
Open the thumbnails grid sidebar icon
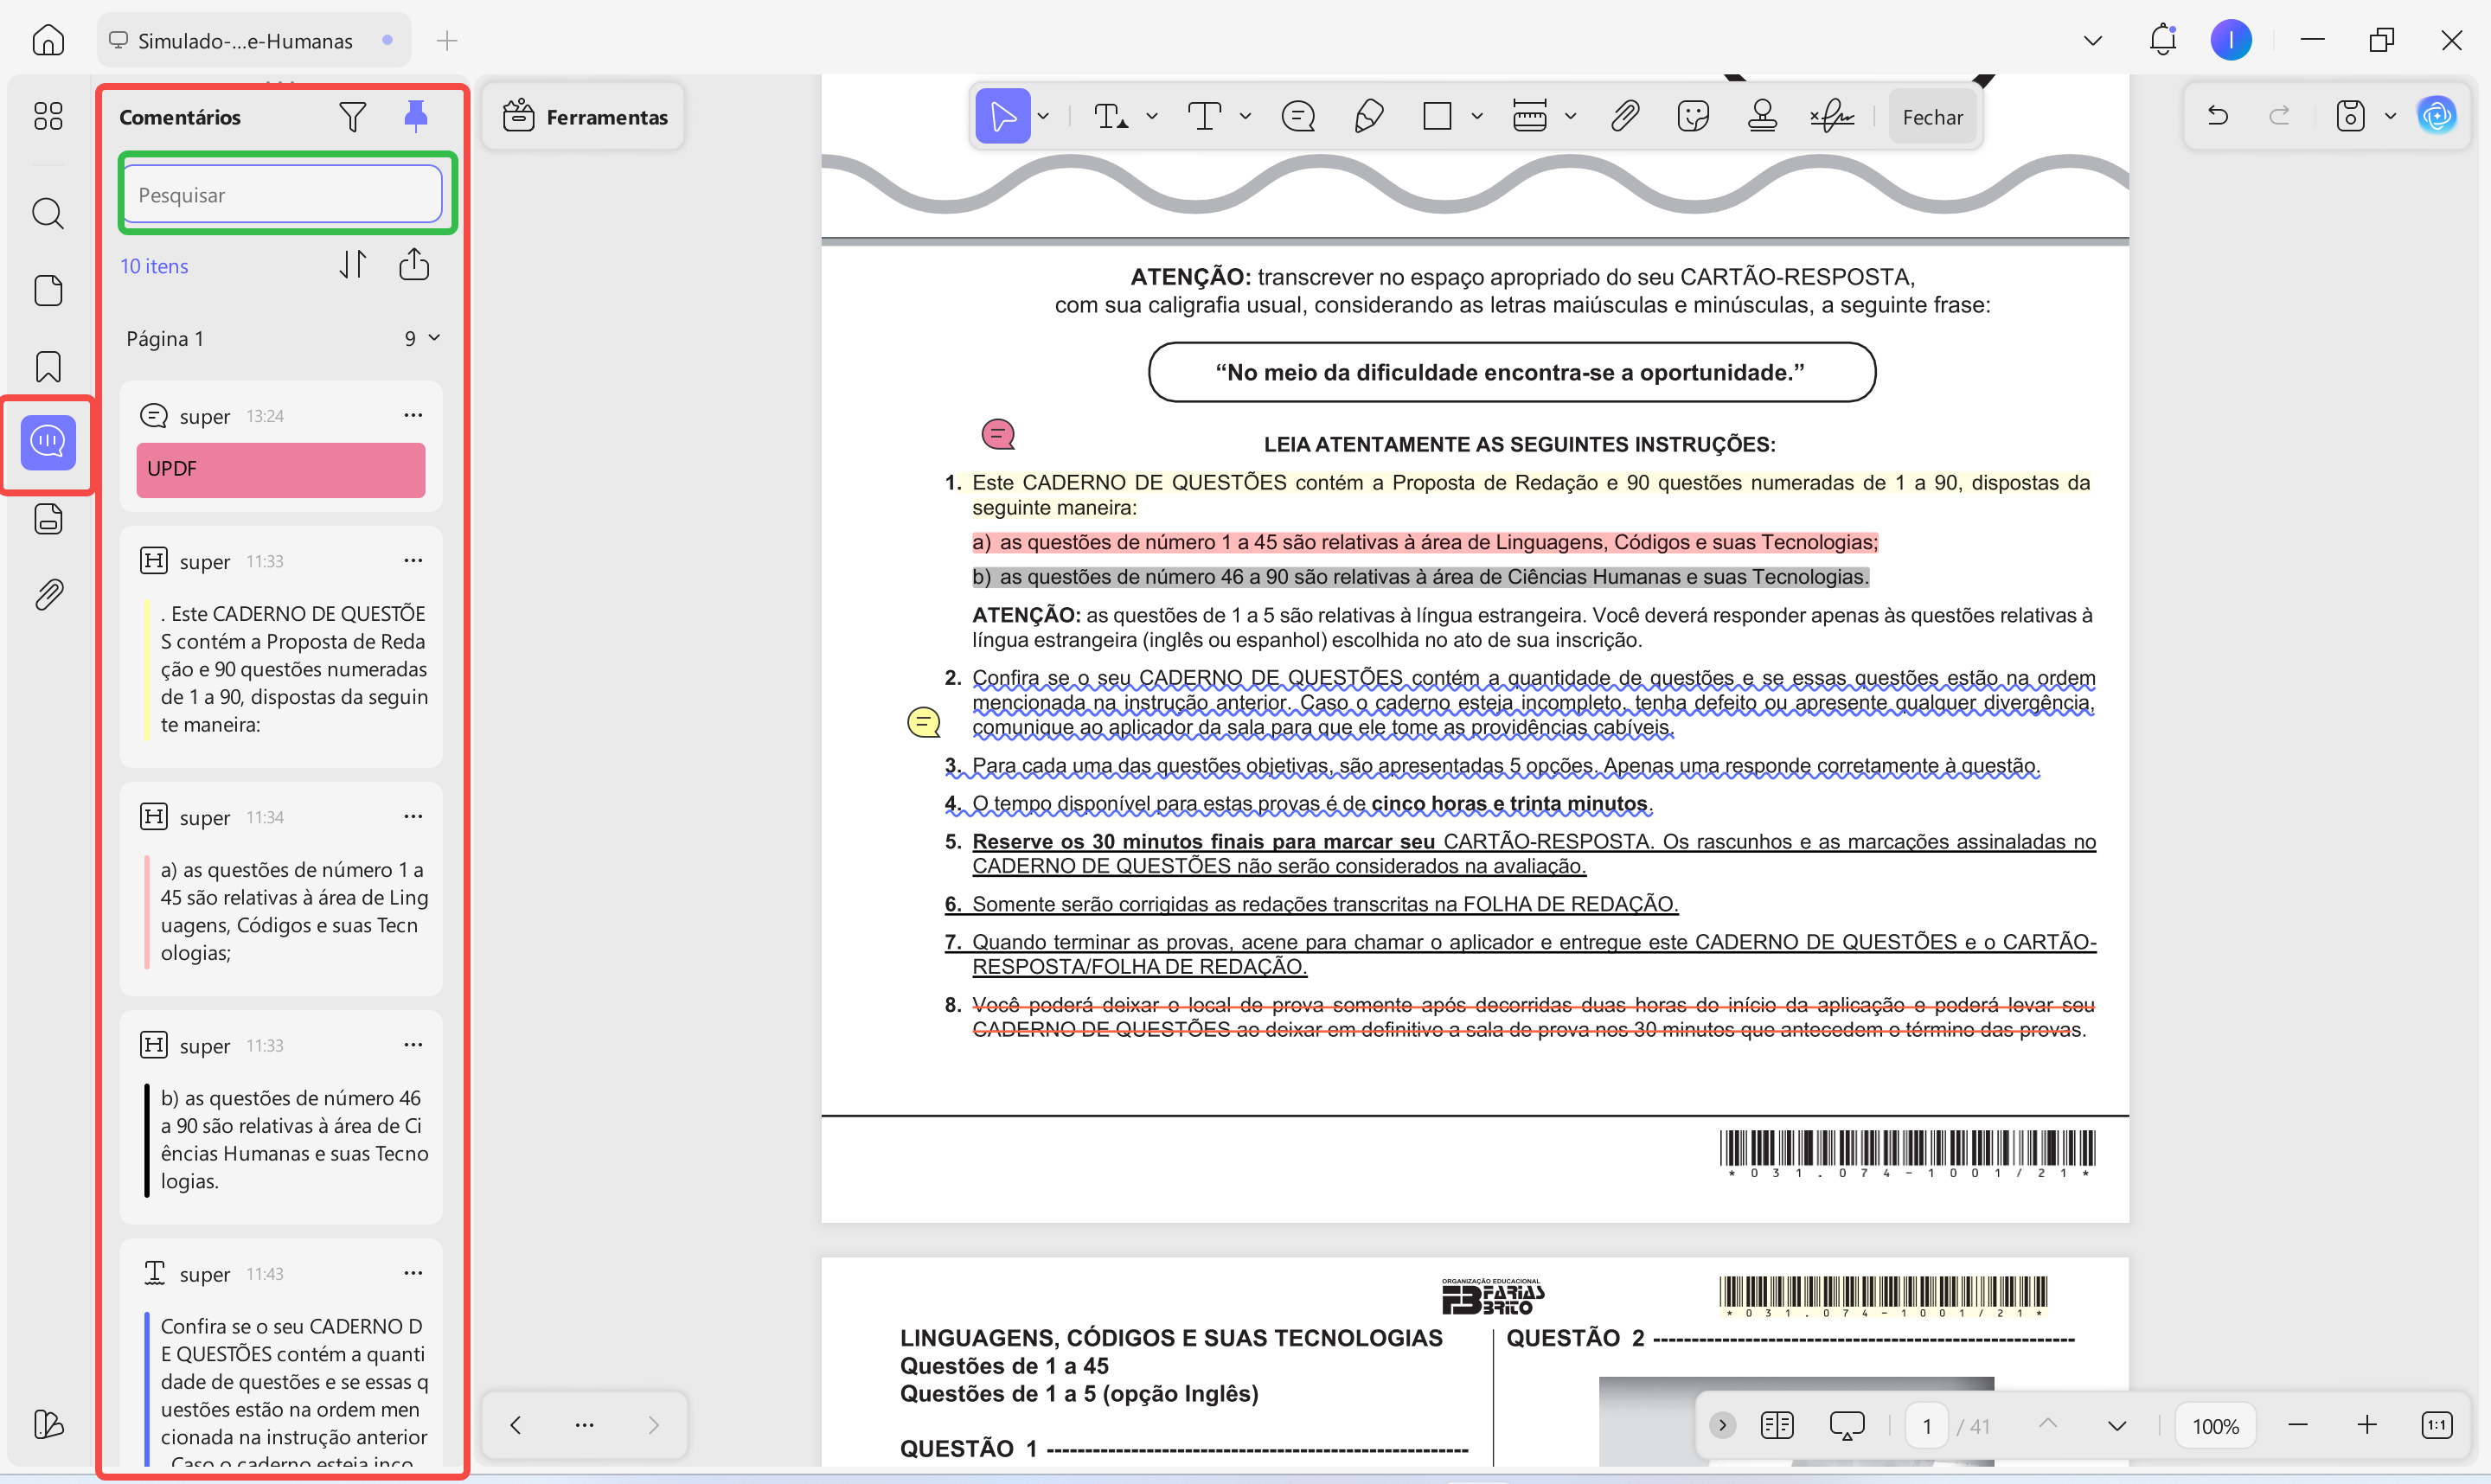pyautogui.click(x=48, y=116)
